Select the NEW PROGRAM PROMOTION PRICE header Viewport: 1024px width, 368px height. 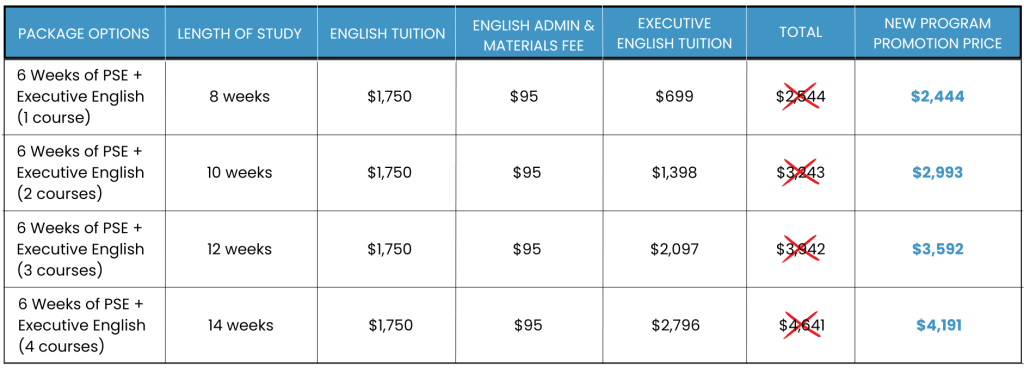[x=938, y=34]
